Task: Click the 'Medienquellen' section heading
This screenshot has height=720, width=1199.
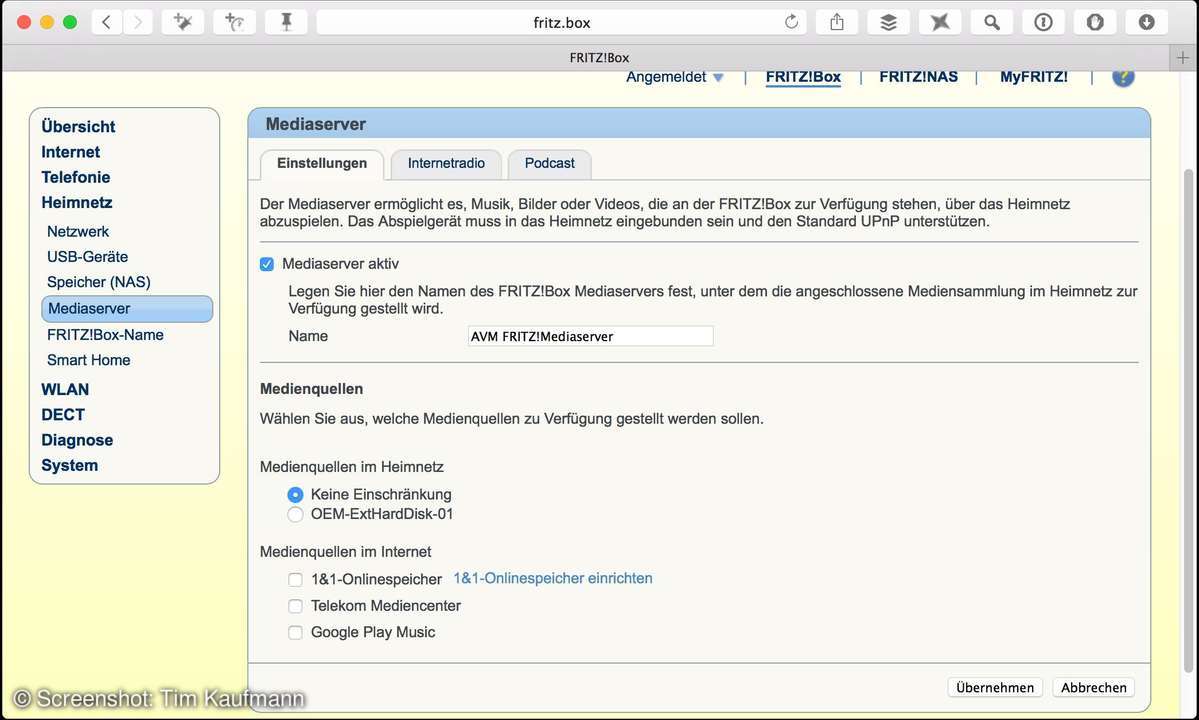Action: click(311, 389)
